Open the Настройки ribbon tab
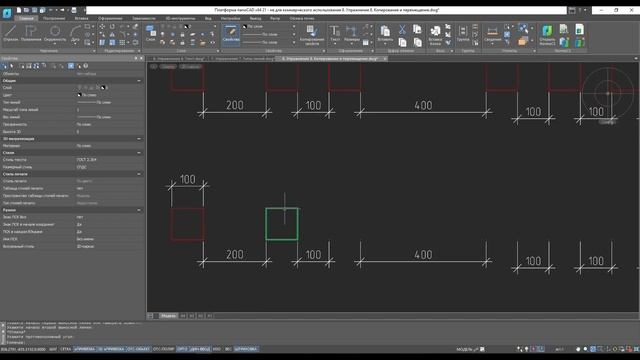Viewport: 640px width, 360px height. click(x=230, y=18)
